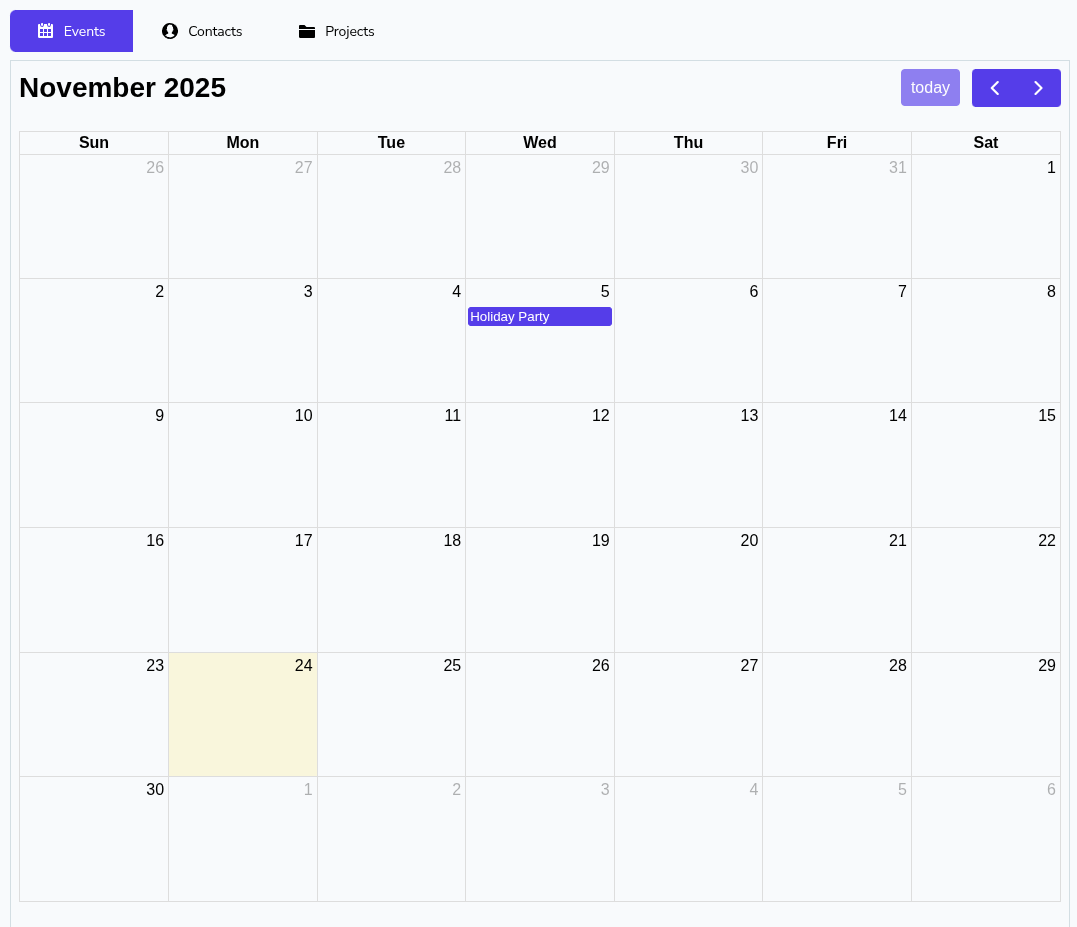Click day cell for November 1

tap(985, 216)
